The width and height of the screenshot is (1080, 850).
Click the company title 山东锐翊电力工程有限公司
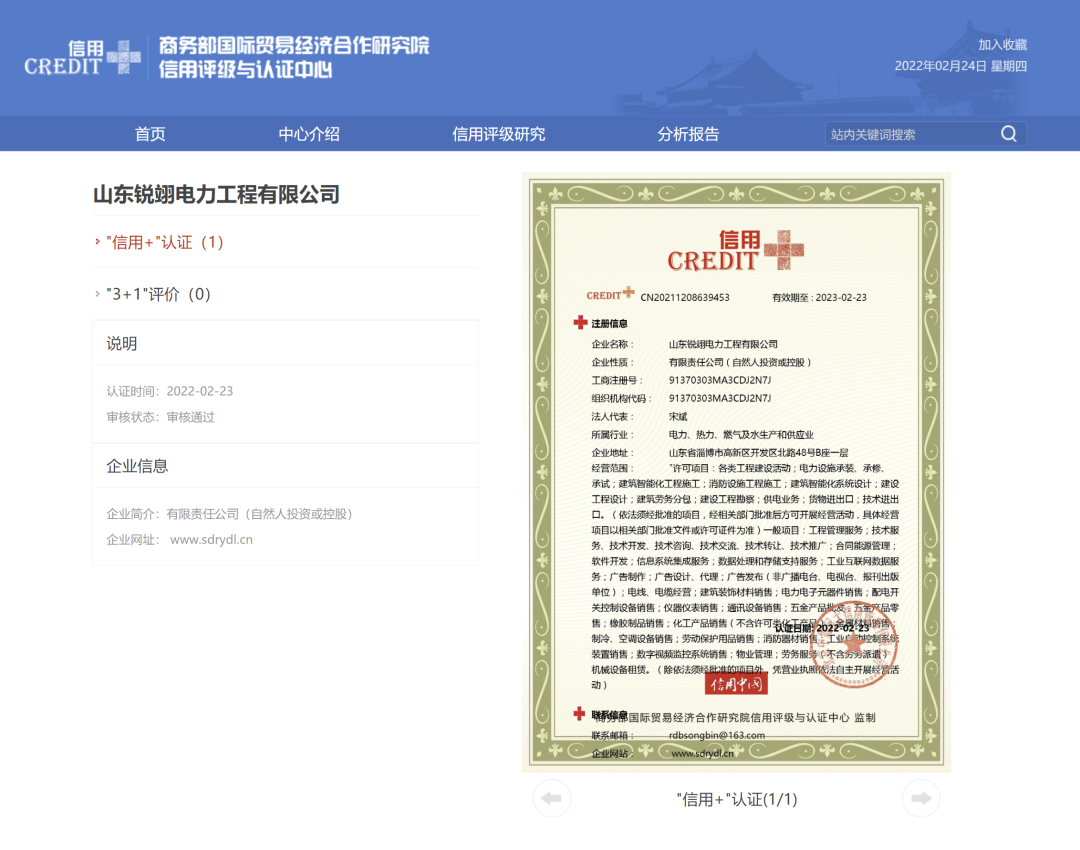[x=216, y=194]
